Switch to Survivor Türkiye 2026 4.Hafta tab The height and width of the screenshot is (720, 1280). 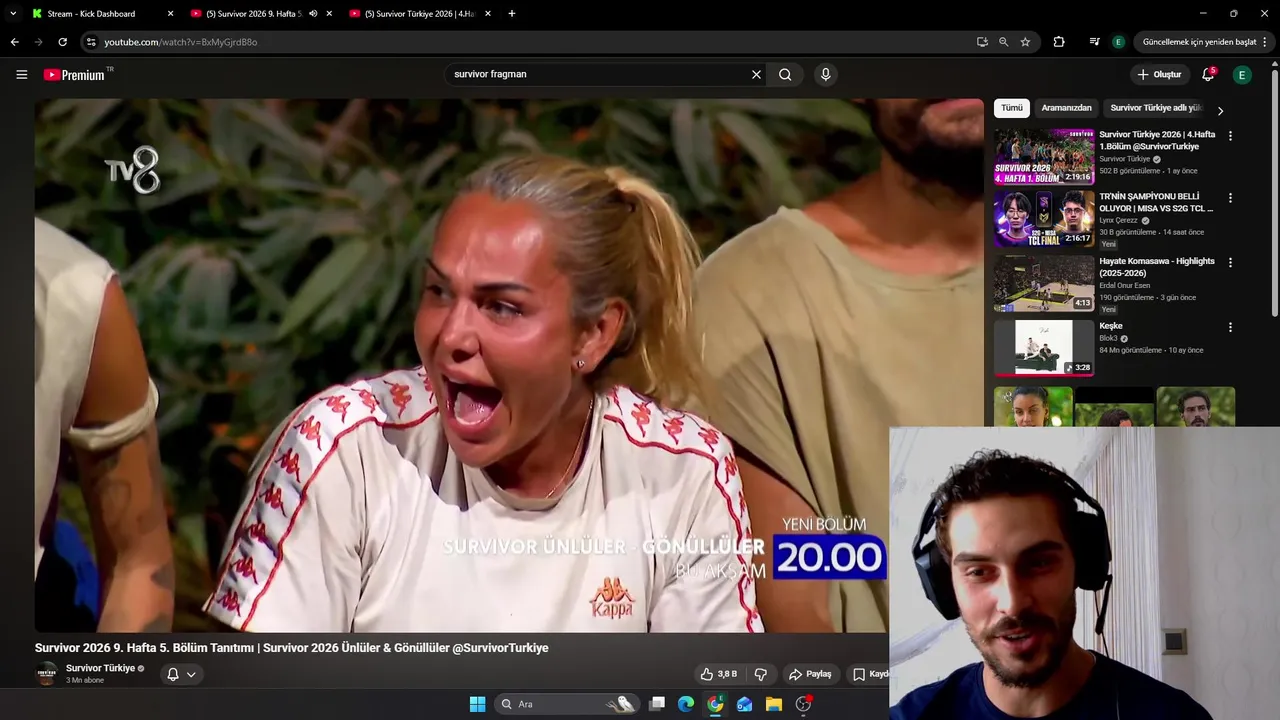point(419,14)
